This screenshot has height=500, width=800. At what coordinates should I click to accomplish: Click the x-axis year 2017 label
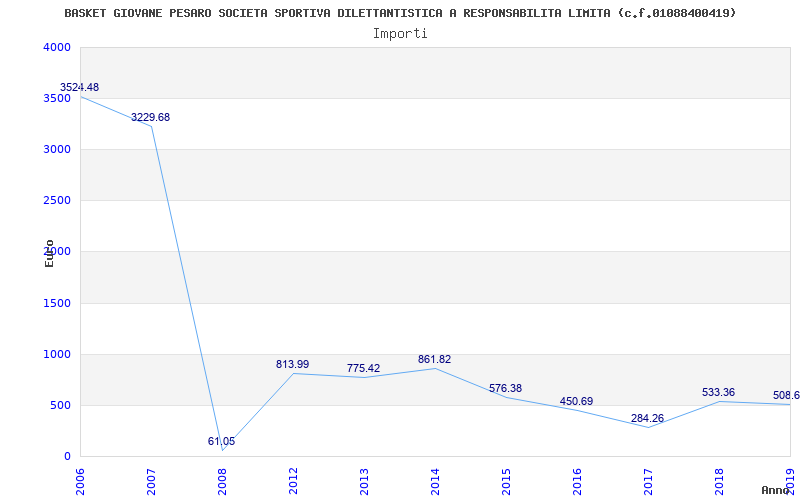(647, 482)
